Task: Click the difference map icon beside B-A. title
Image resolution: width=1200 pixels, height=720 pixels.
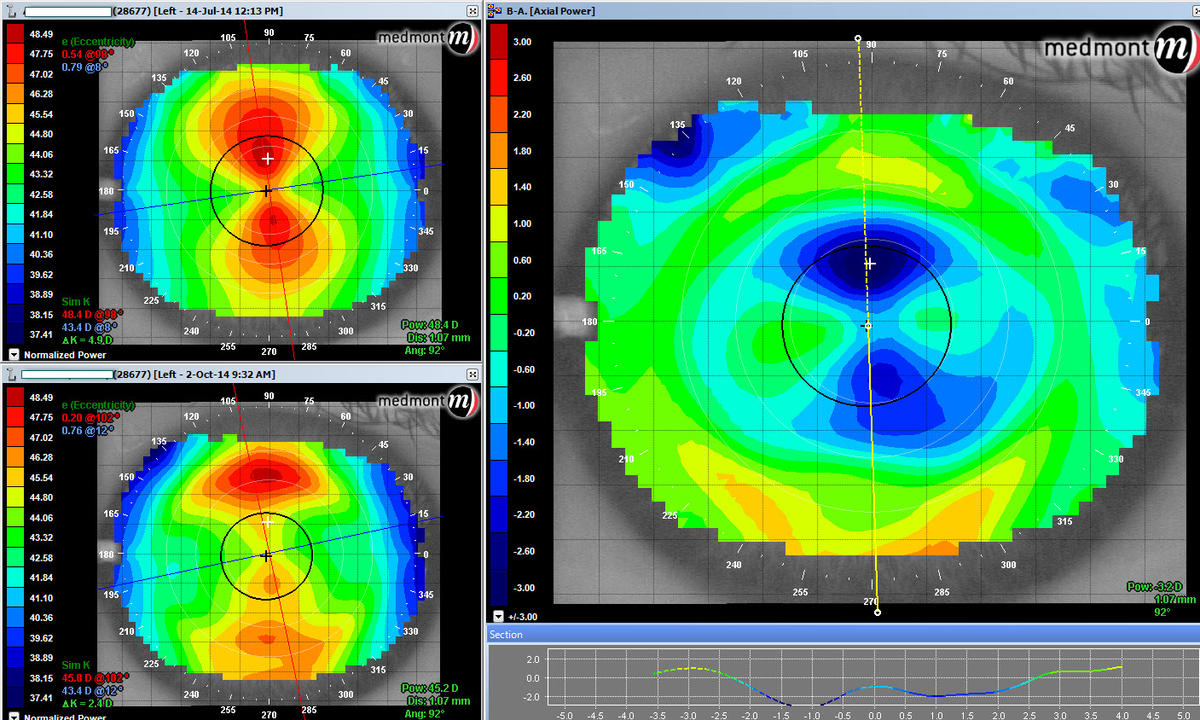Action: (x=497, y=10)
